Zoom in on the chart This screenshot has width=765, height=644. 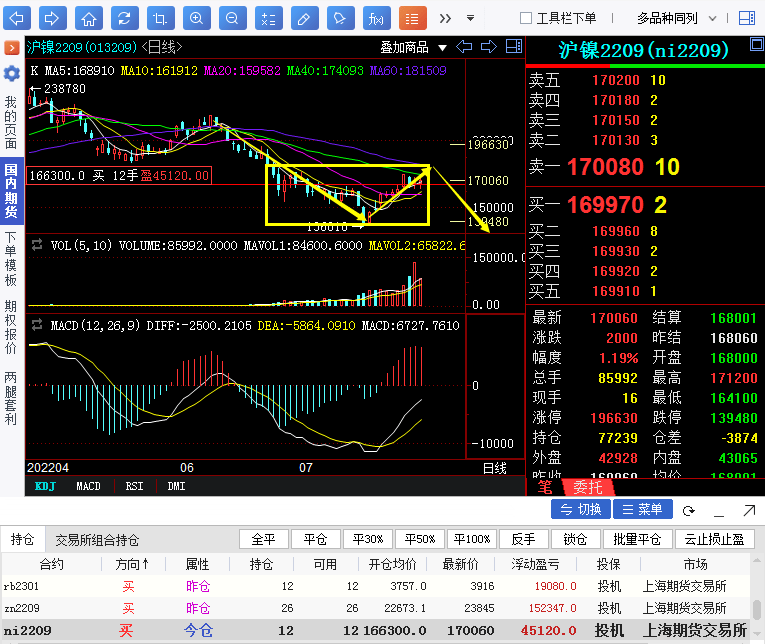(197, 18)
